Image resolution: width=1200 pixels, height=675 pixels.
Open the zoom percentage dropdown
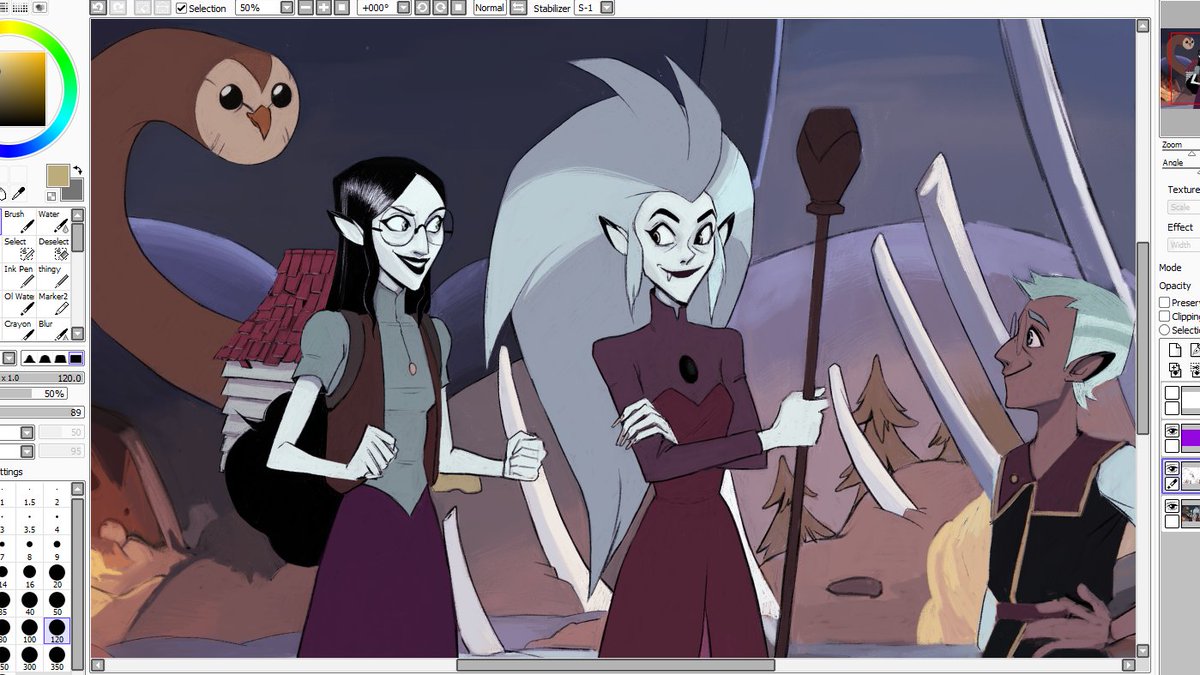(x=287, y=7)
